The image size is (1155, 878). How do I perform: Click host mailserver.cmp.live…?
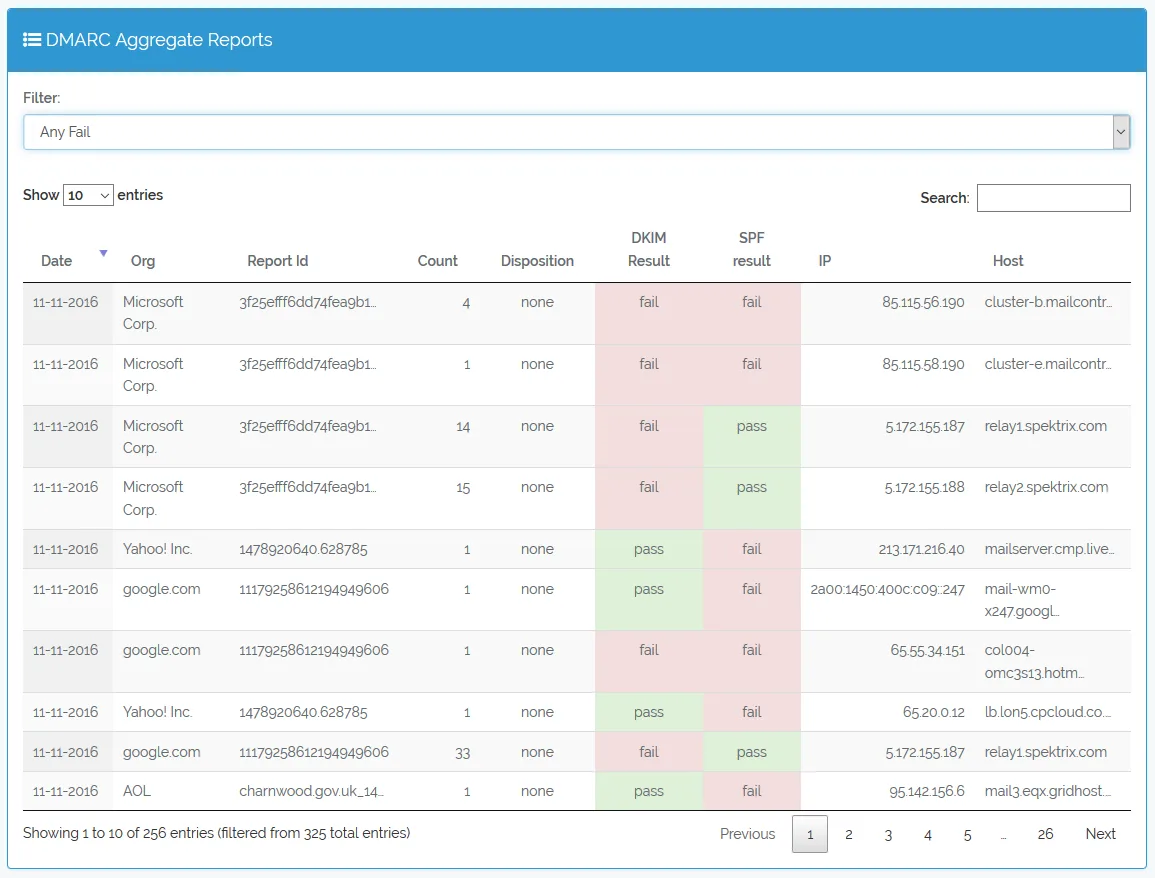tap(1049, 549)
